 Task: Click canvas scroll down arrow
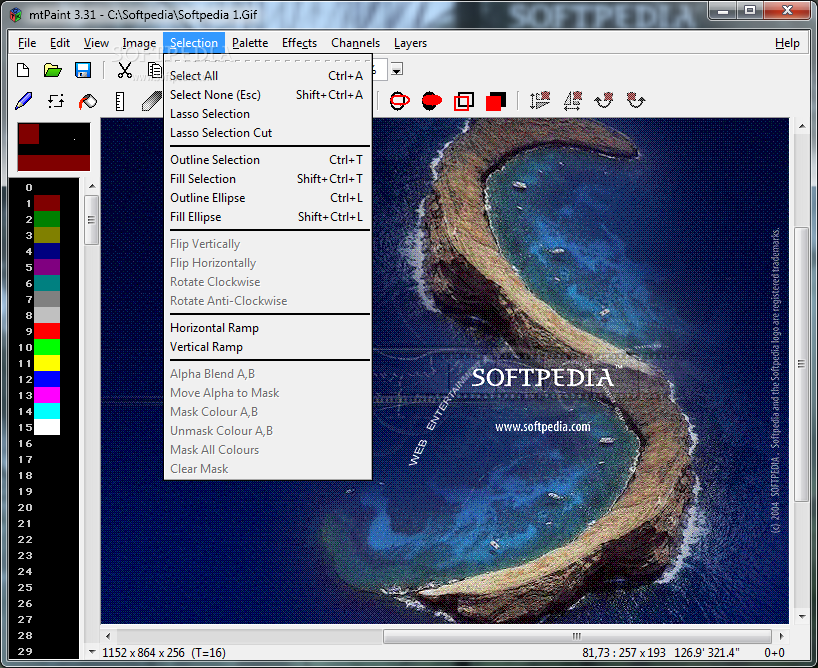801,617
